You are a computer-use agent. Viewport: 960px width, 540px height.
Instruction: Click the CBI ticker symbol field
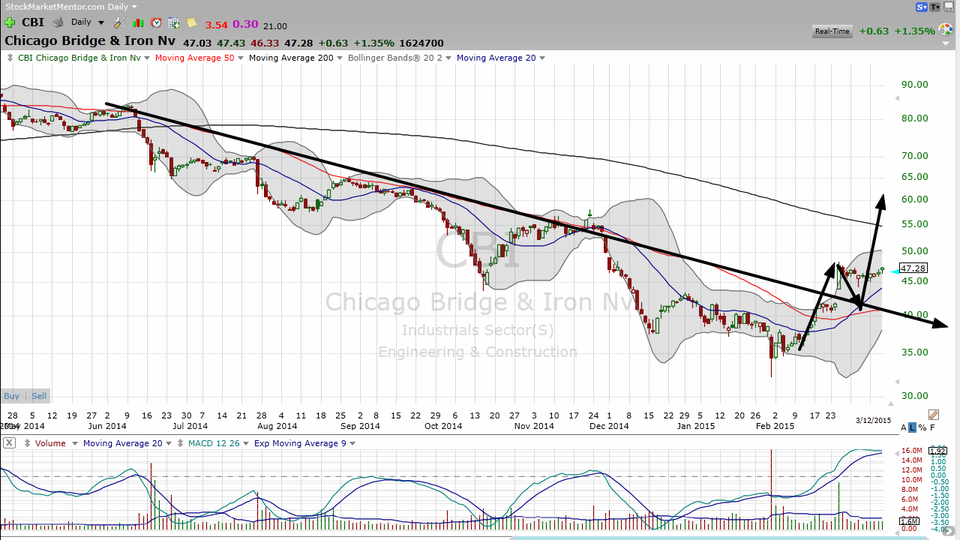coord(33,22)
